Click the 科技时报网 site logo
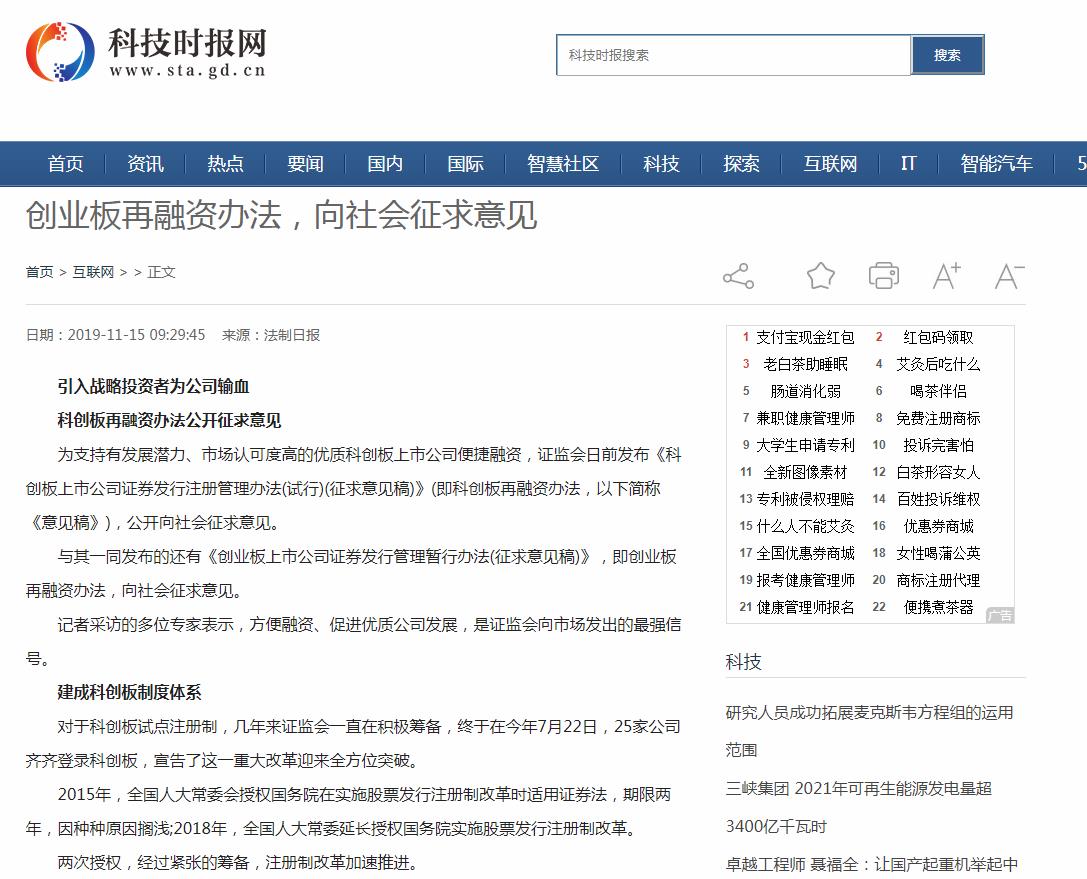Image resolution: width=1087 pixels, height=879 pixels. click(x=146, y=52)
